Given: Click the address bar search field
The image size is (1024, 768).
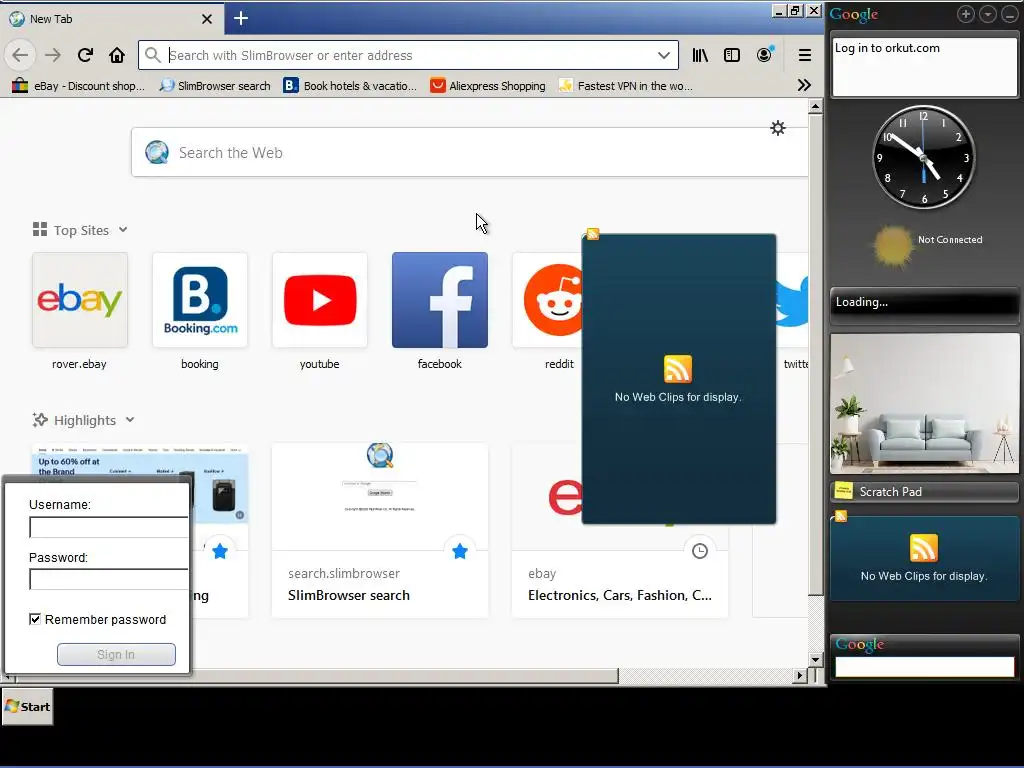Looking at the screenshot, I should (408, 56).
